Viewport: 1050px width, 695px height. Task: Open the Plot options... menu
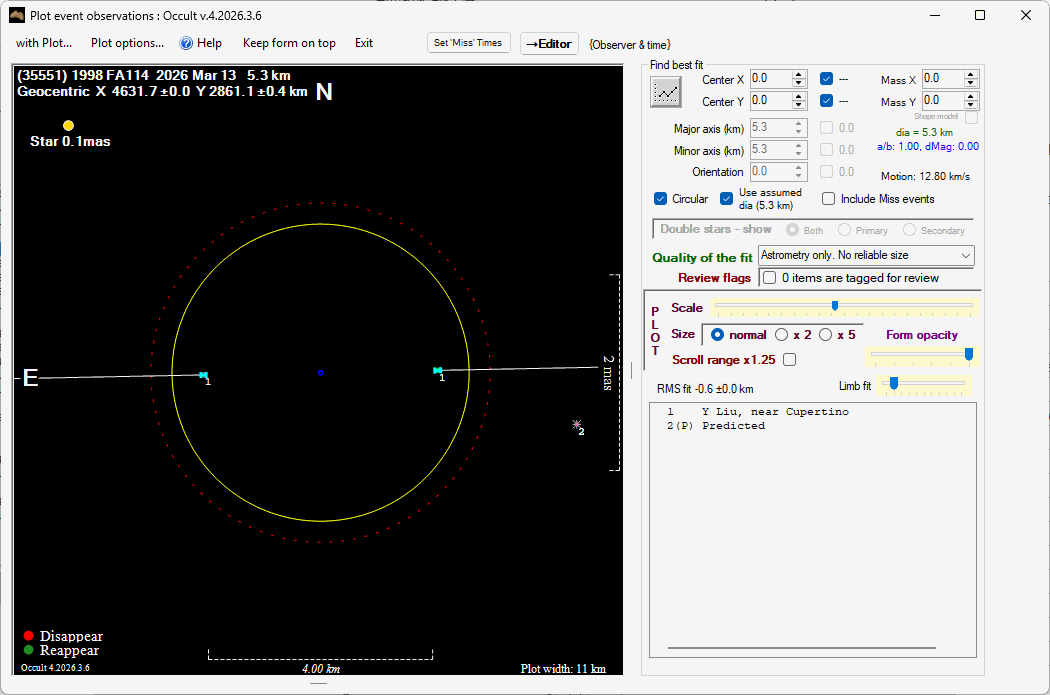pos(127,43)
